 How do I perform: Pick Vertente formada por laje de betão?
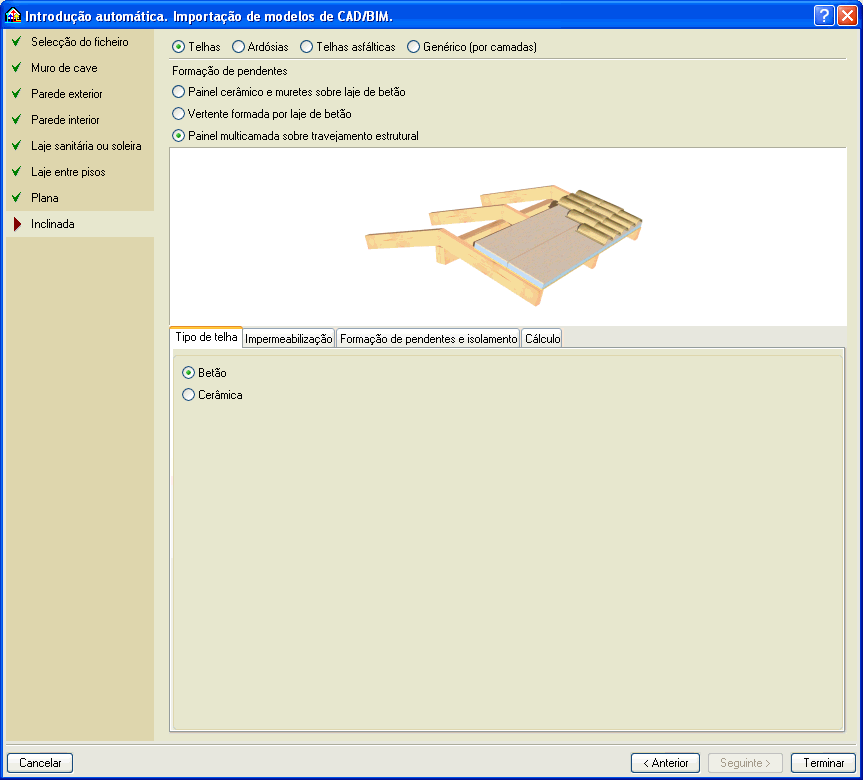coord(179,114)
